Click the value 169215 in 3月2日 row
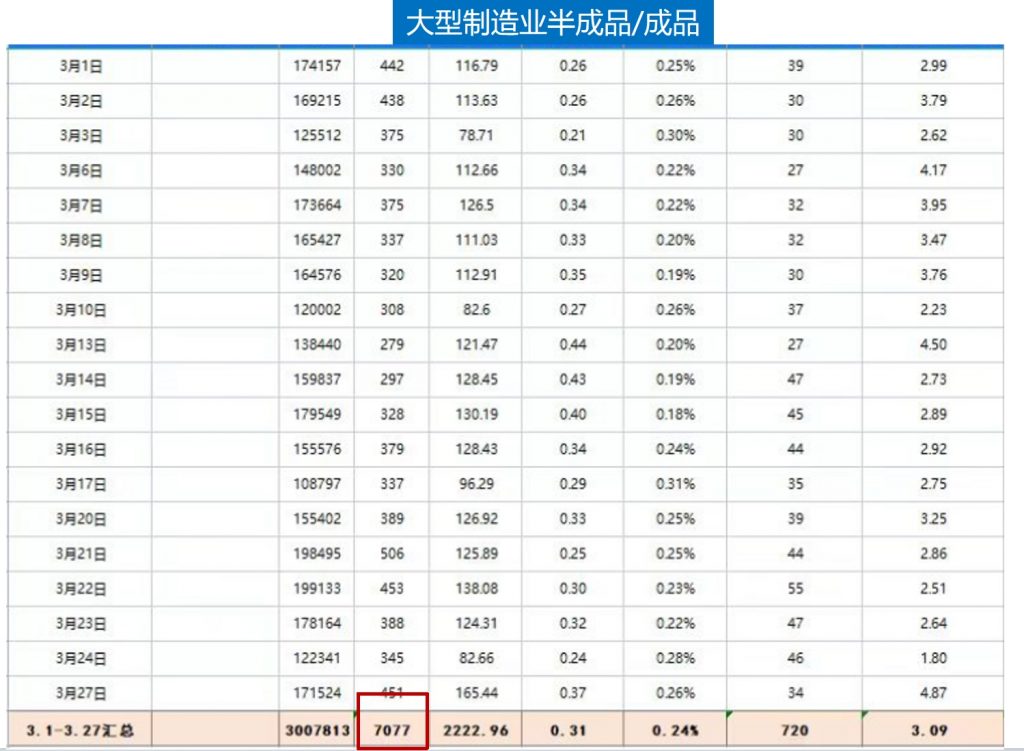 (x=317, y=101)
